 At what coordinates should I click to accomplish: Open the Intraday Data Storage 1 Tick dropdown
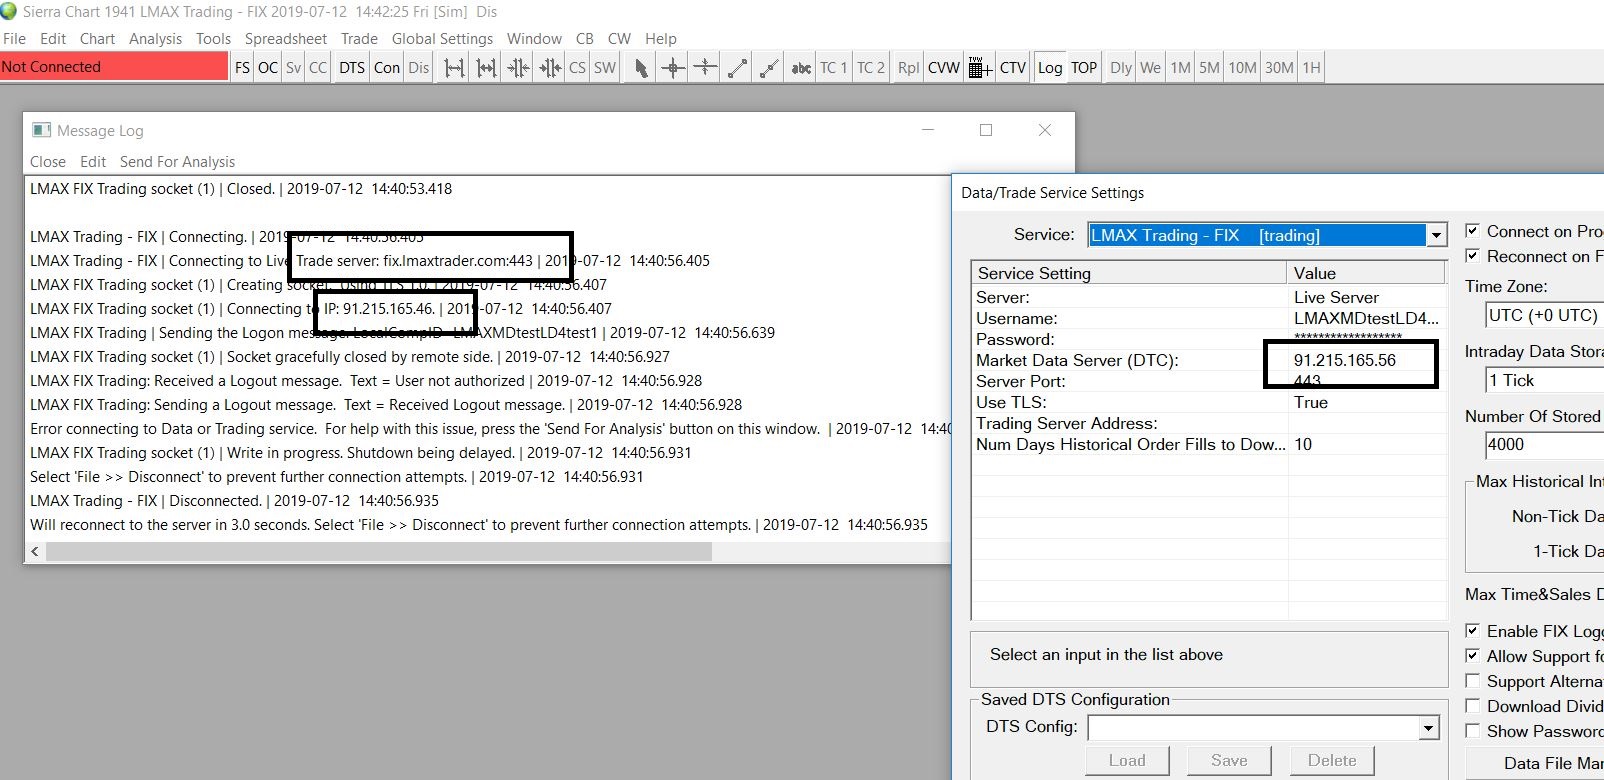[x=1544, y=380]
